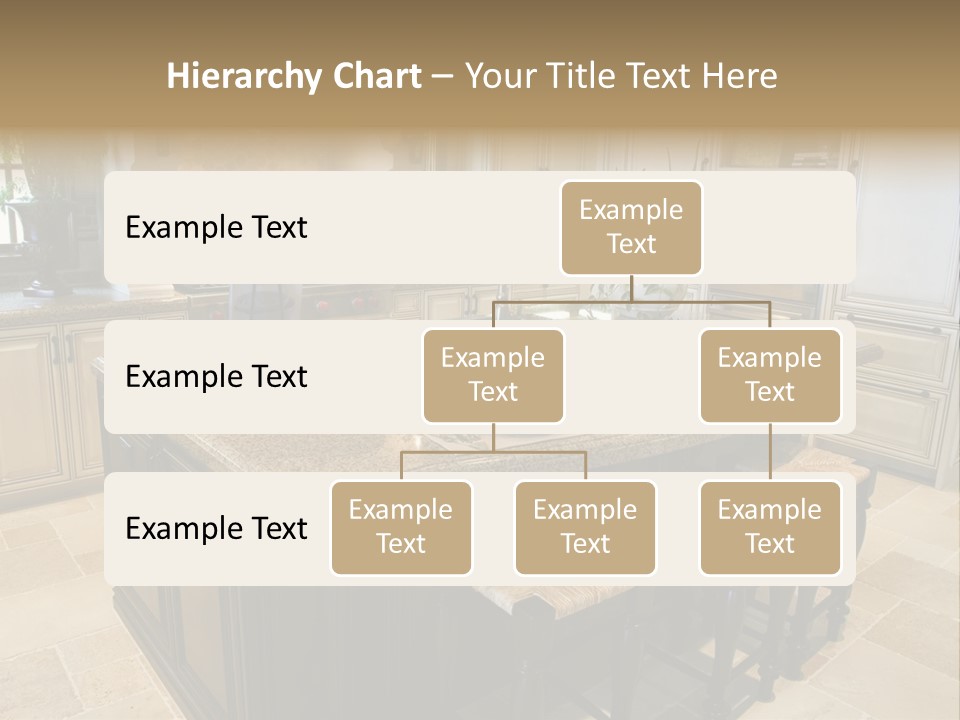
Task: Click the left box in the second hierarchy level
Action: pyautogui.click(x=493, y=375)
